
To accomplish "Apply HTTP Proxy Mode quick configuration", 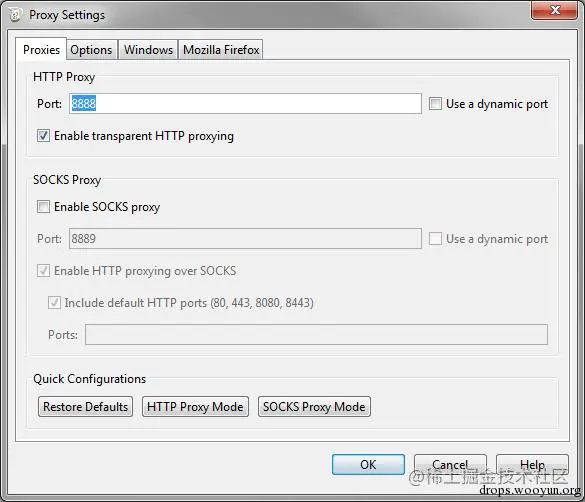I will coord(195,407).
